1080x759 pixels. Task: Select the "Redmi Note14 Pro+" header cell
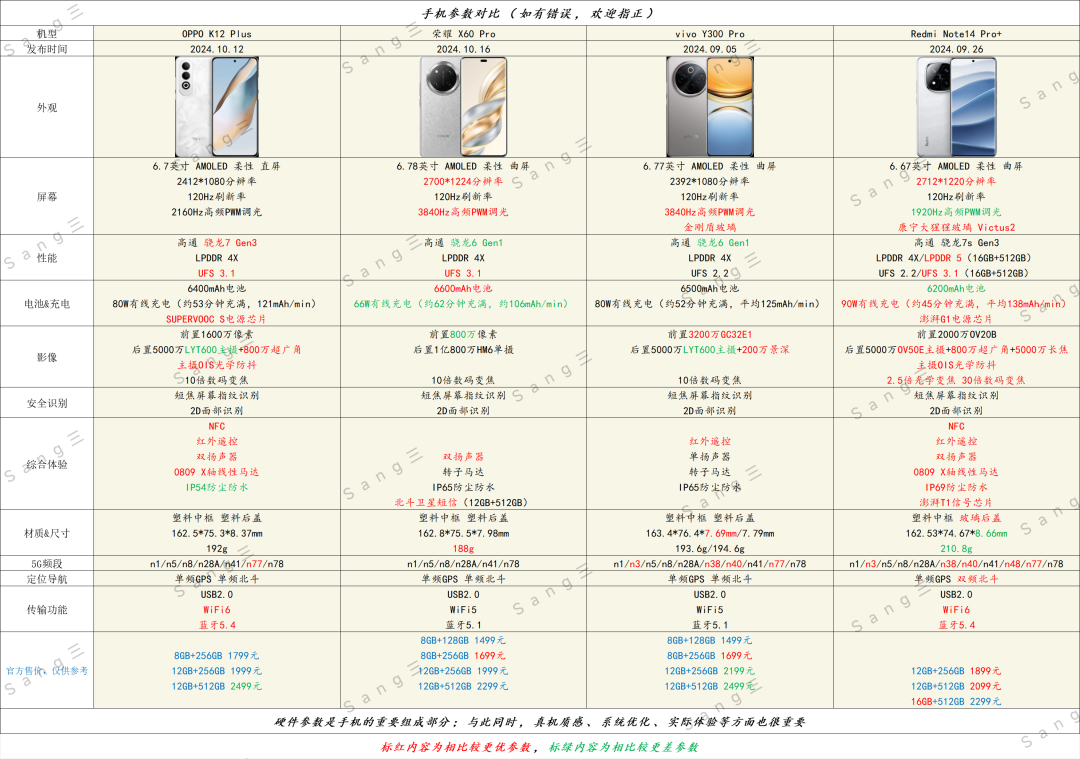[957, 34]
